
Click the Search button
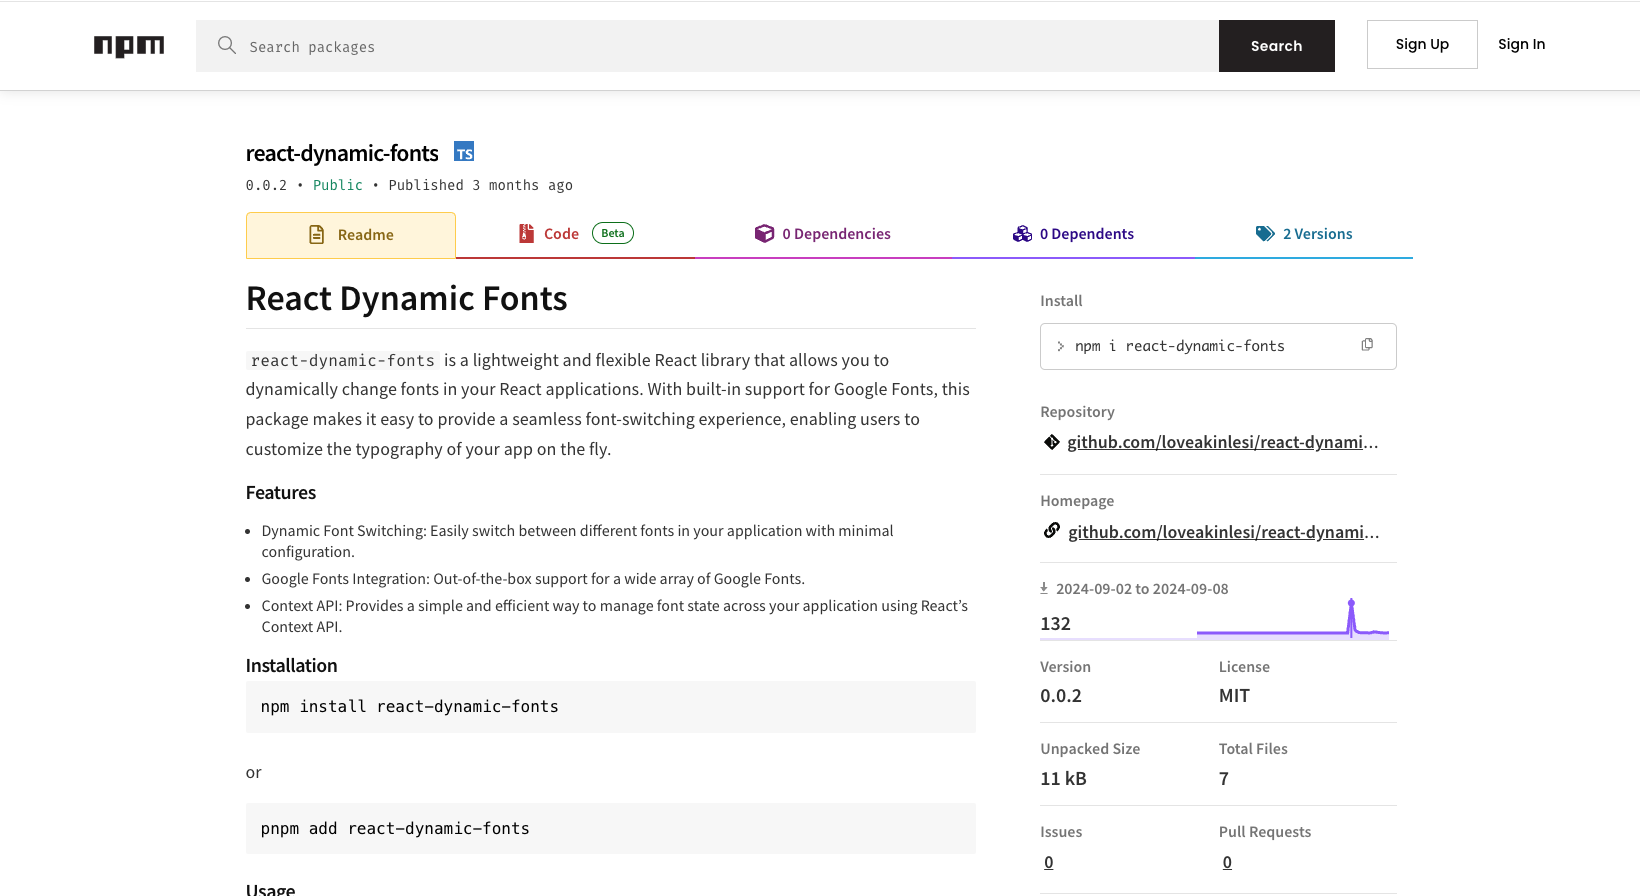click(x=1277, y=46)
